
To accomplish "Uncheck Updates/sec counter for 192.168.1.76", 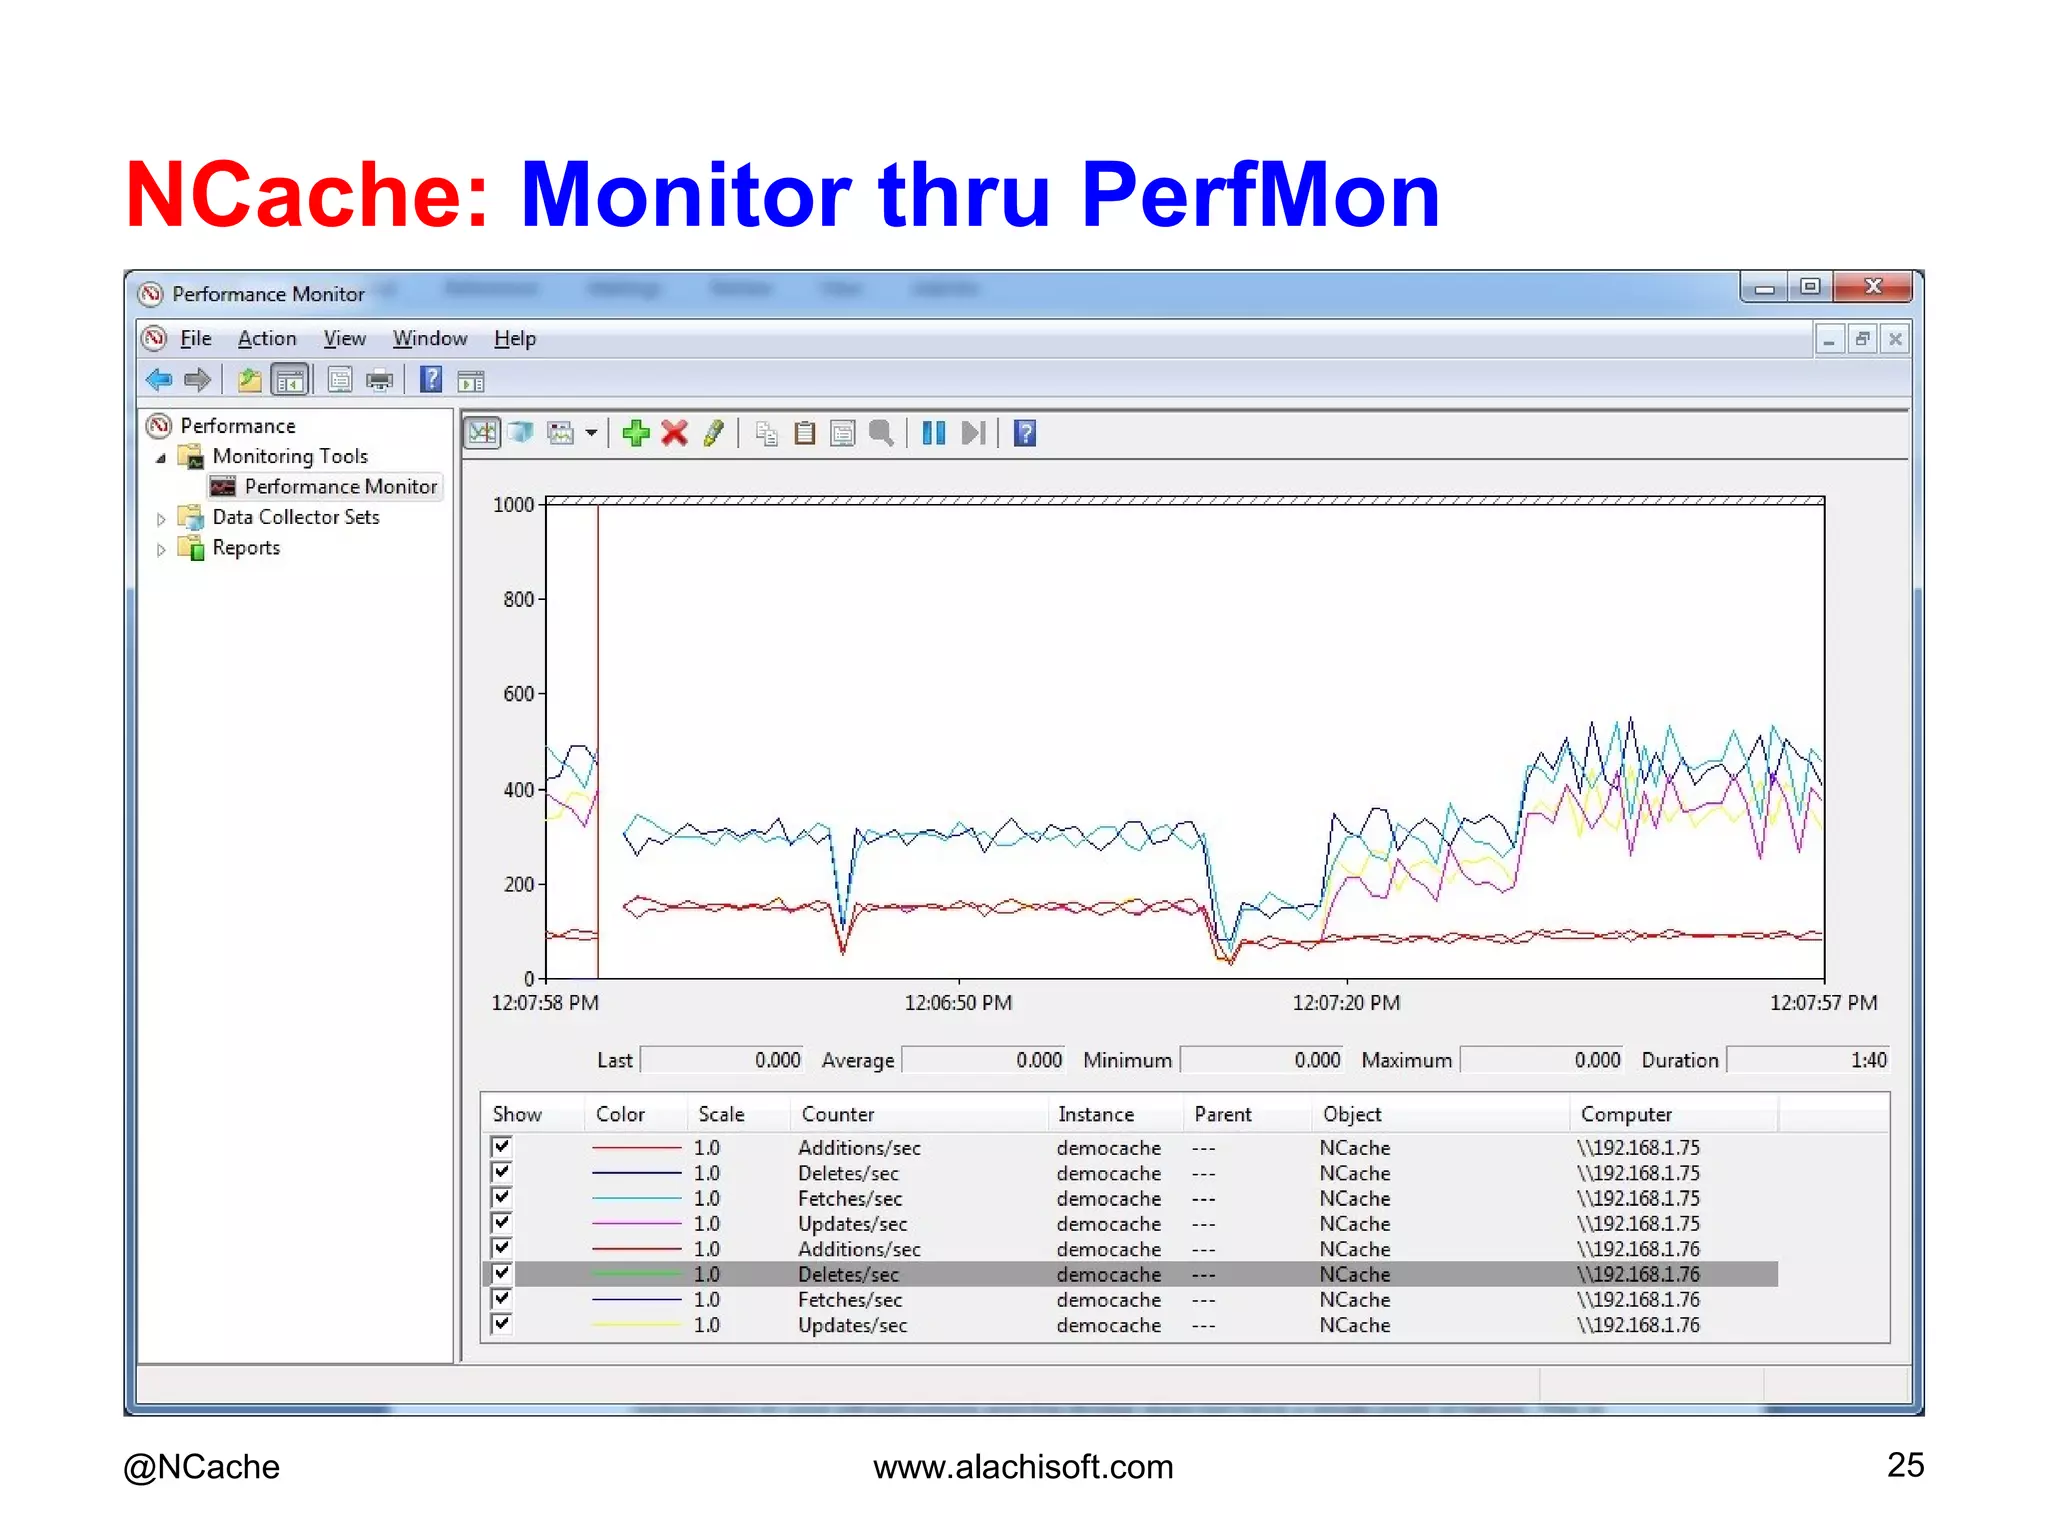I will click(502, 1324).
